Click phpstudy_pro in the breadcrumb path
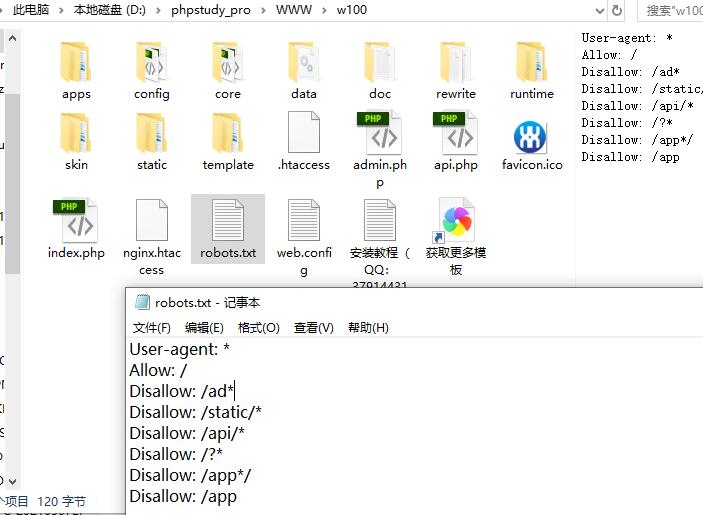Image resolution: width=703 pixels, height=515 pixels. 213,10
